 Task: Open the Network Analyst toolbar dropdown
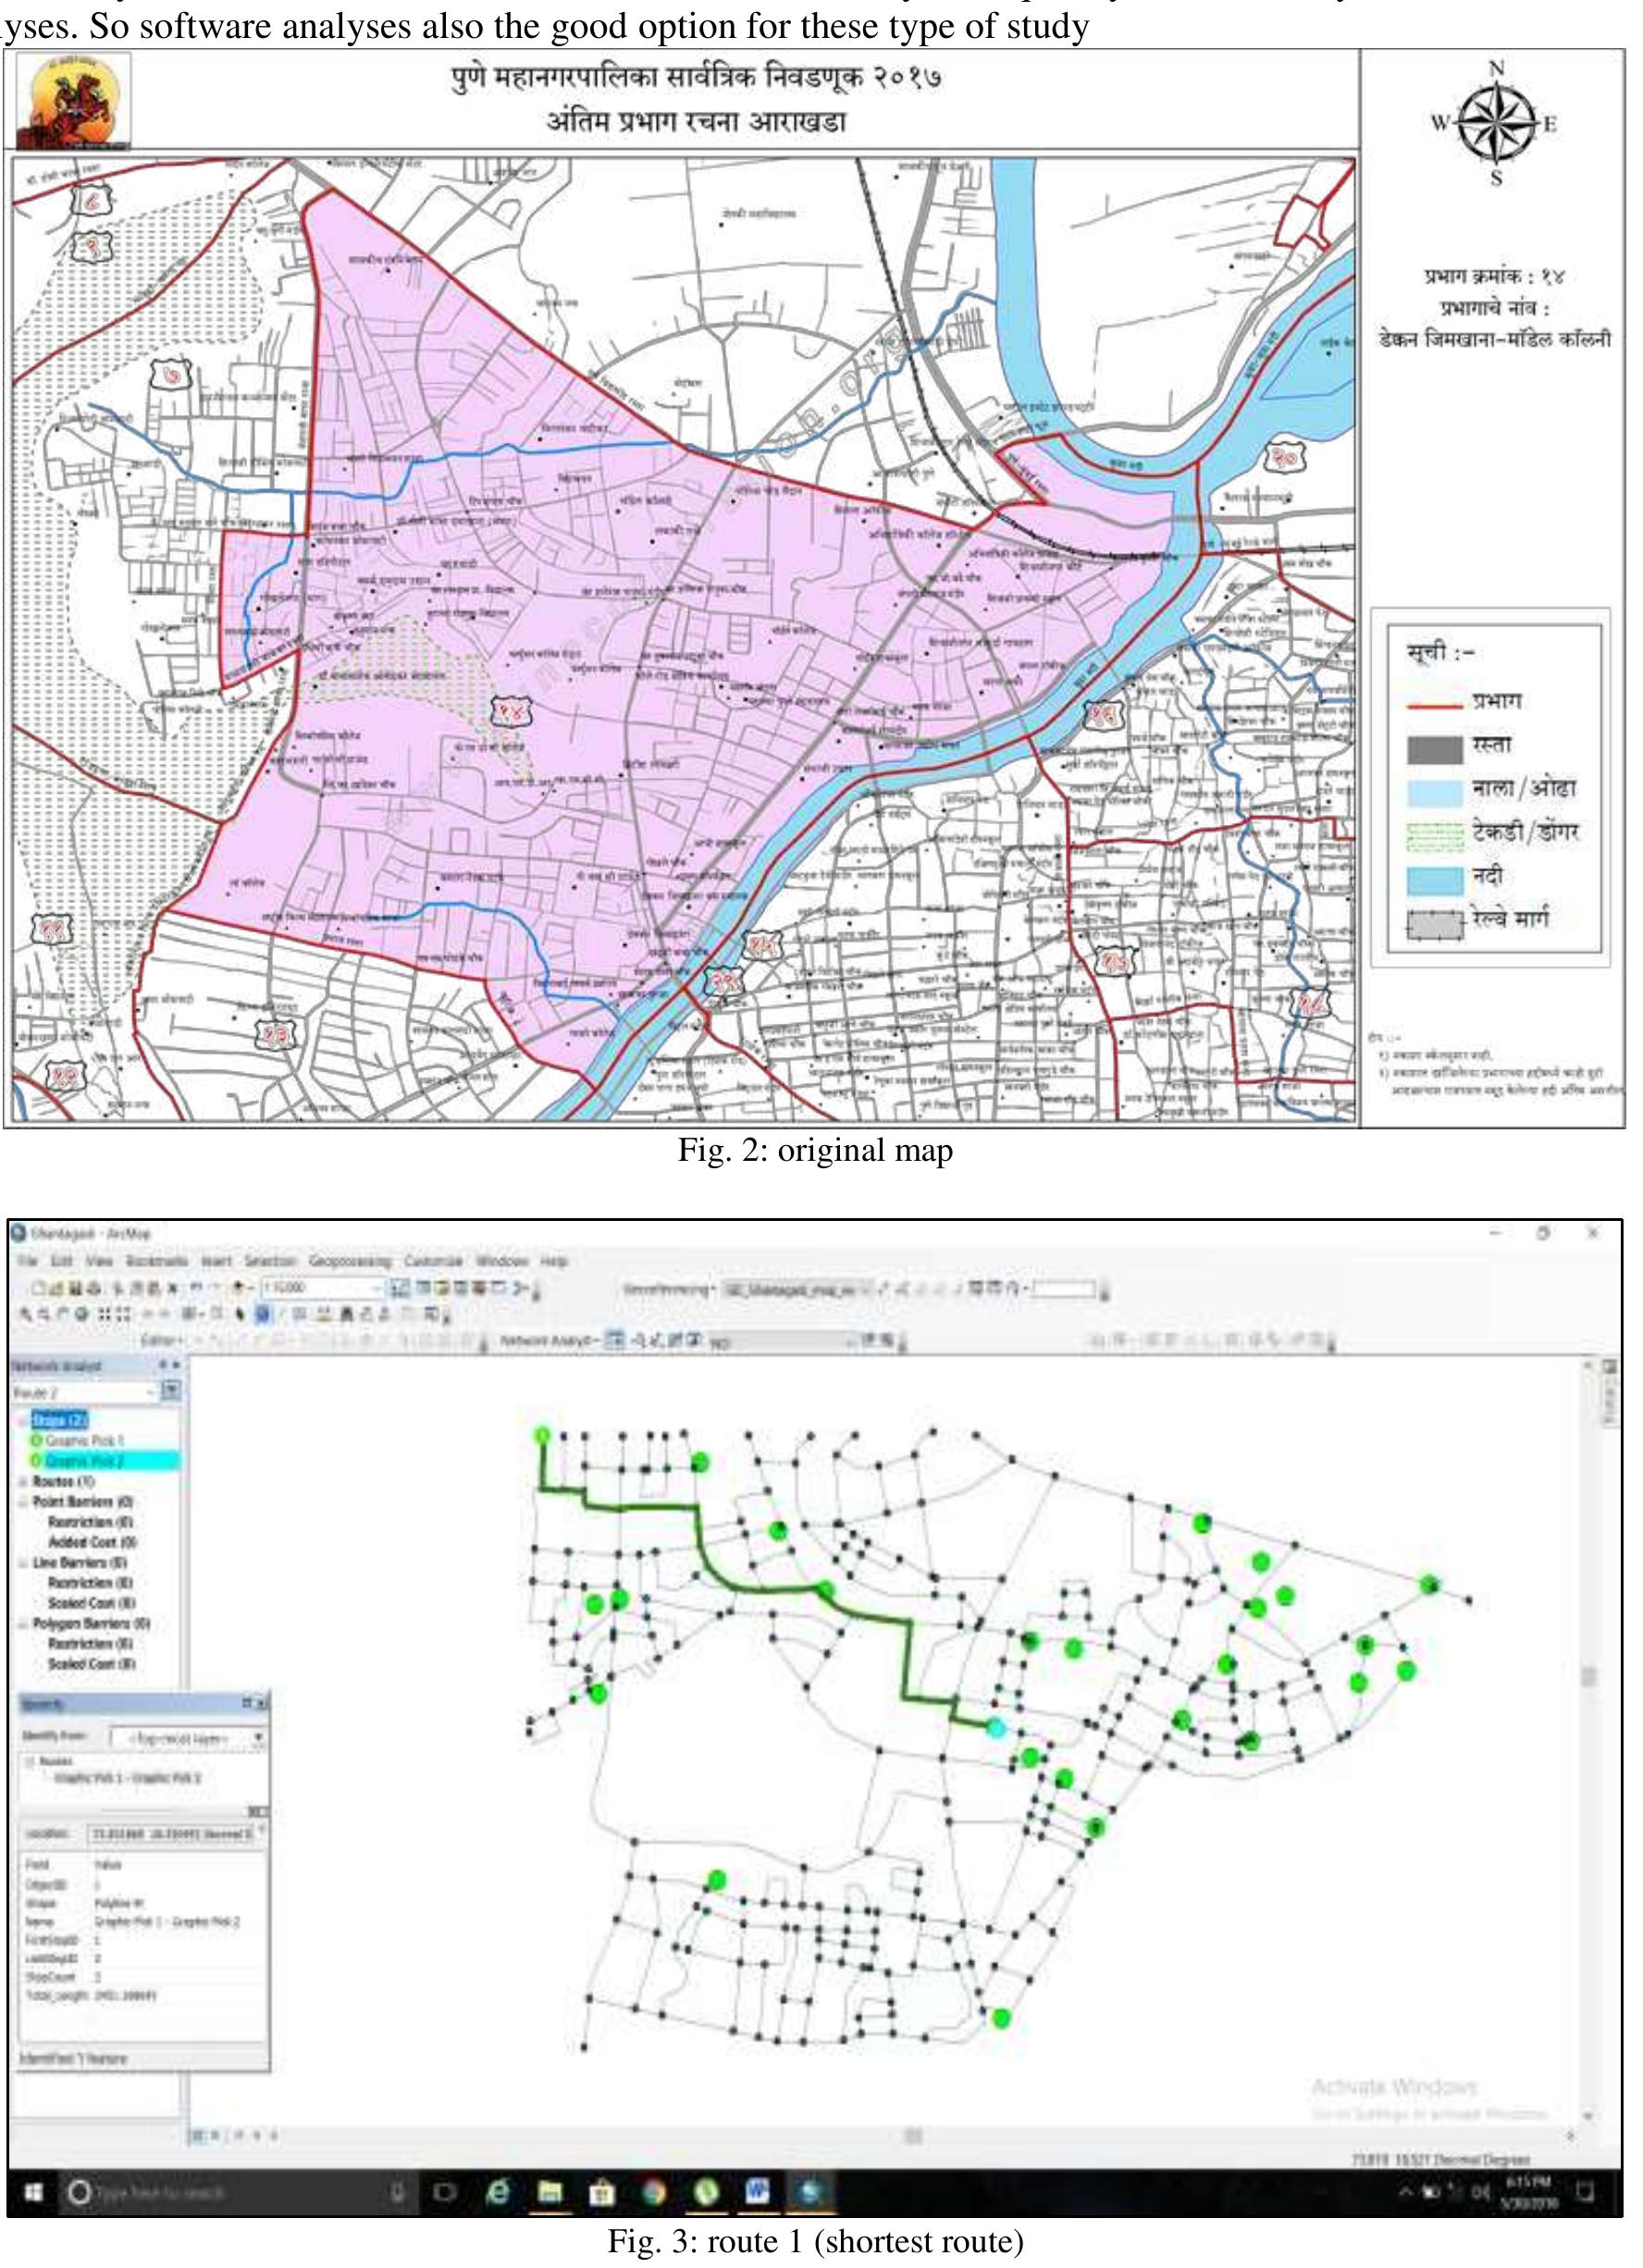point(550,1340)
